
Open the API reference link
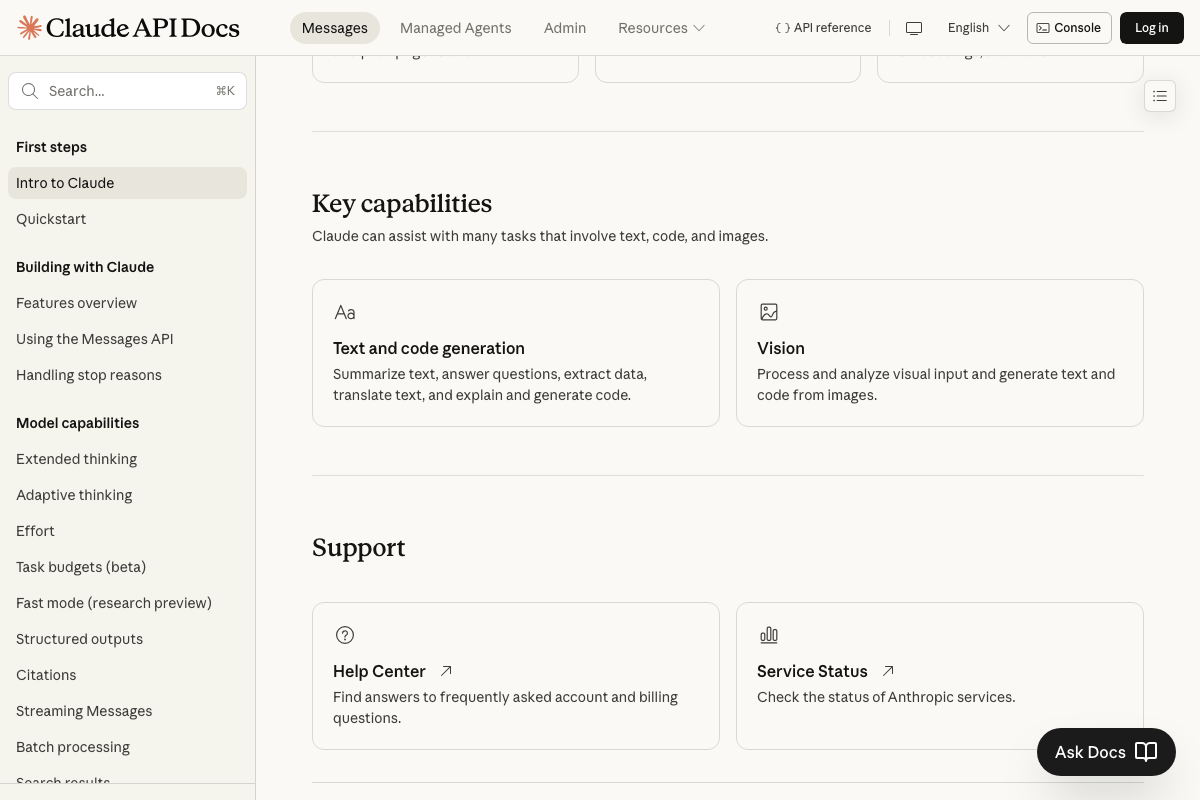coord(823,28)
